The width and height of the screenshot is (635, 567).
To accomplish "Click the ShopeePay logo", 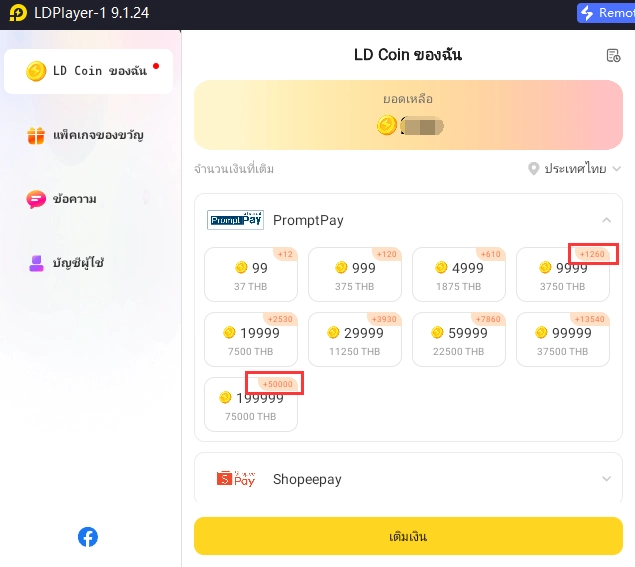I will point(236,479).
